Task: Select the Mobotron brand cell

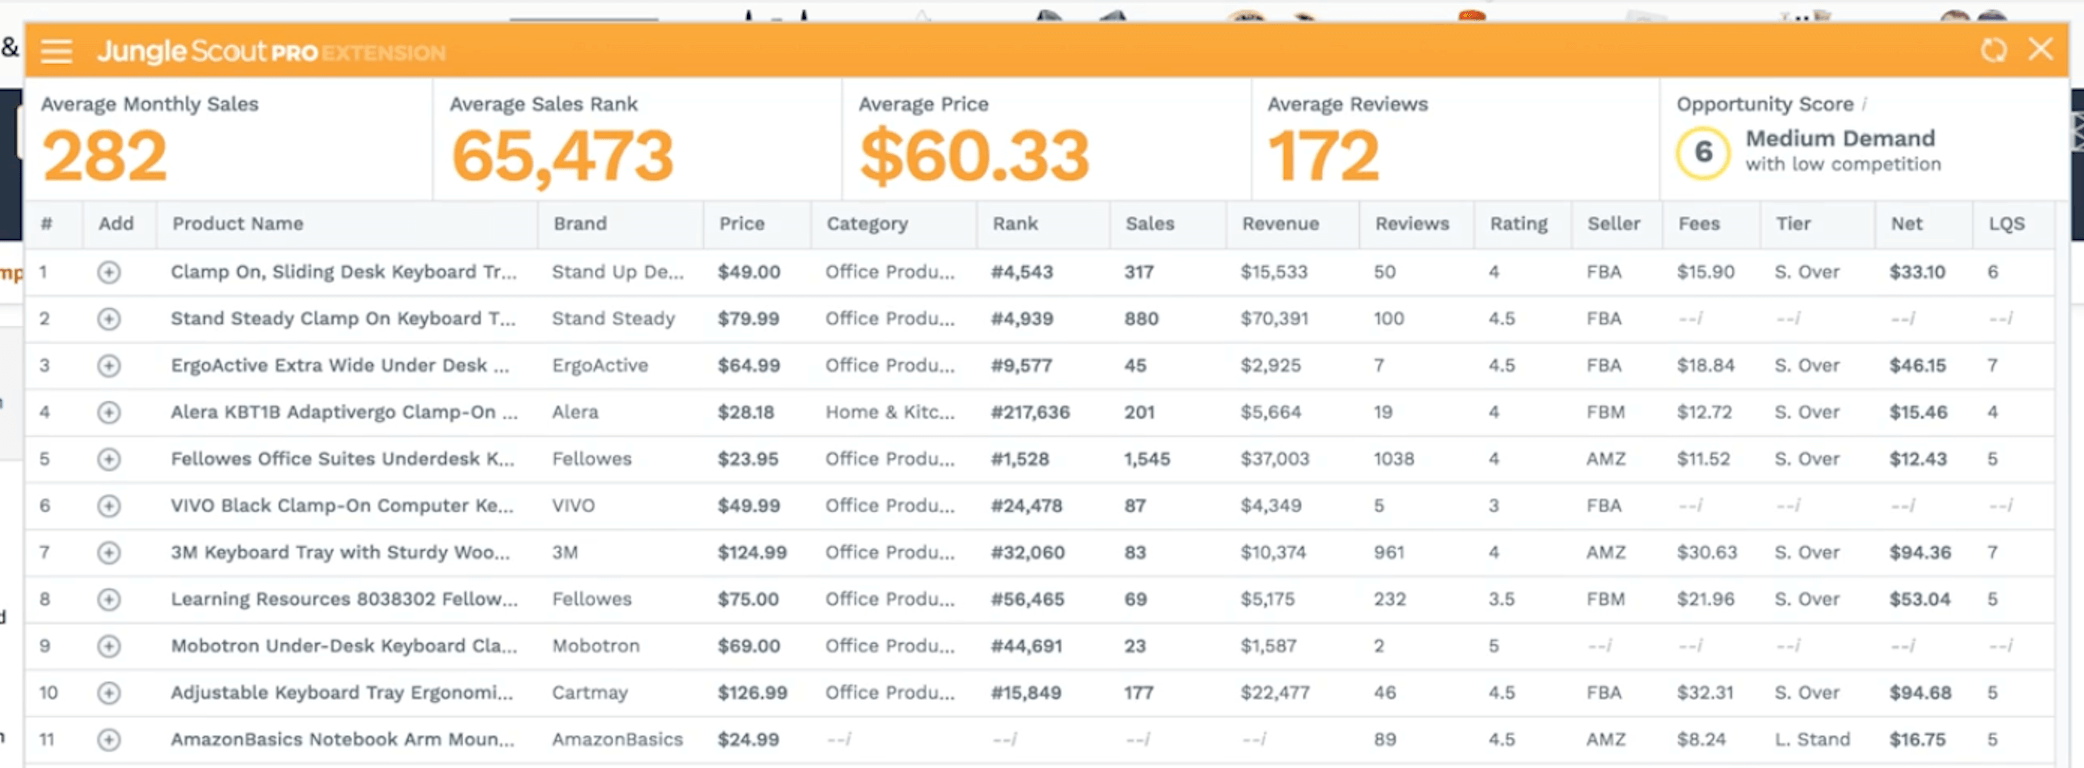Action: pos(596,646)
